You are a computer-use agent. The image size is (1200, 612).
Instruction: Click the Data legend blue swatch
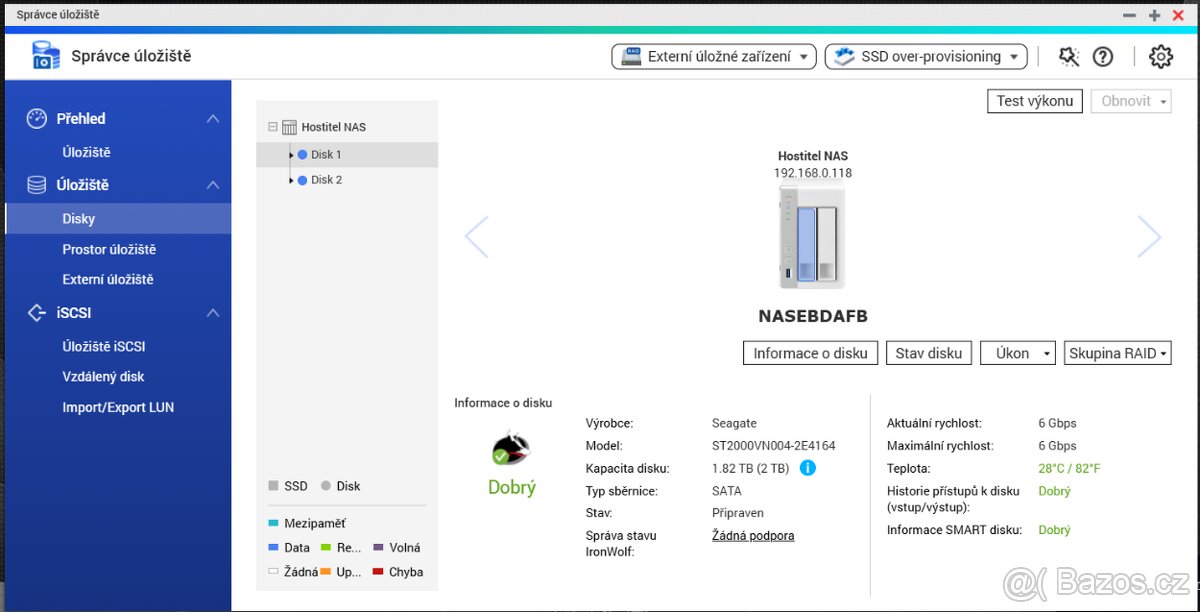[x=273, y=548]
